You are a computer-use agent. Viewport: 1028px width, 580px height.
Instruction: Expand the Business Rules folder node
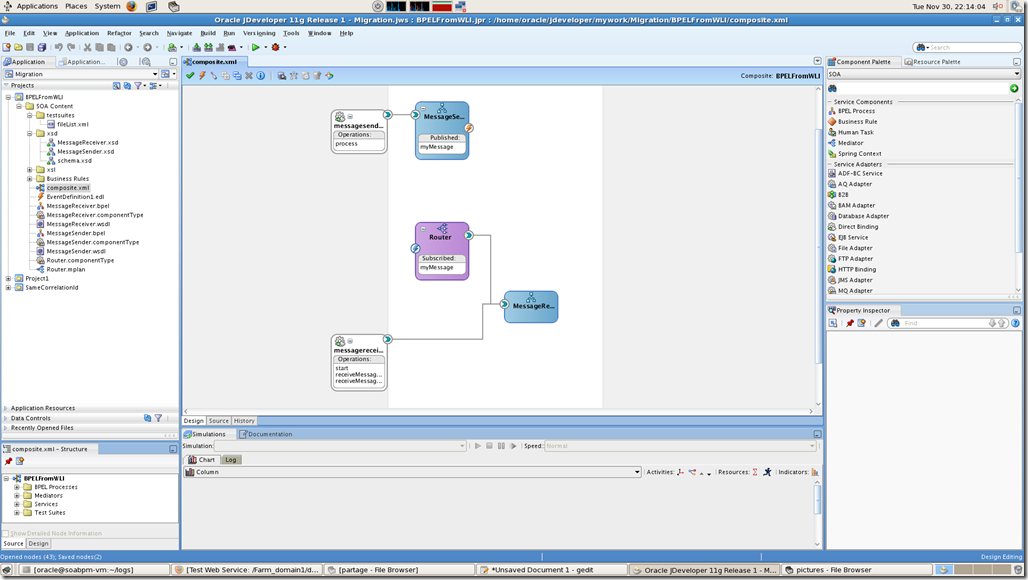tap(30, 178)
